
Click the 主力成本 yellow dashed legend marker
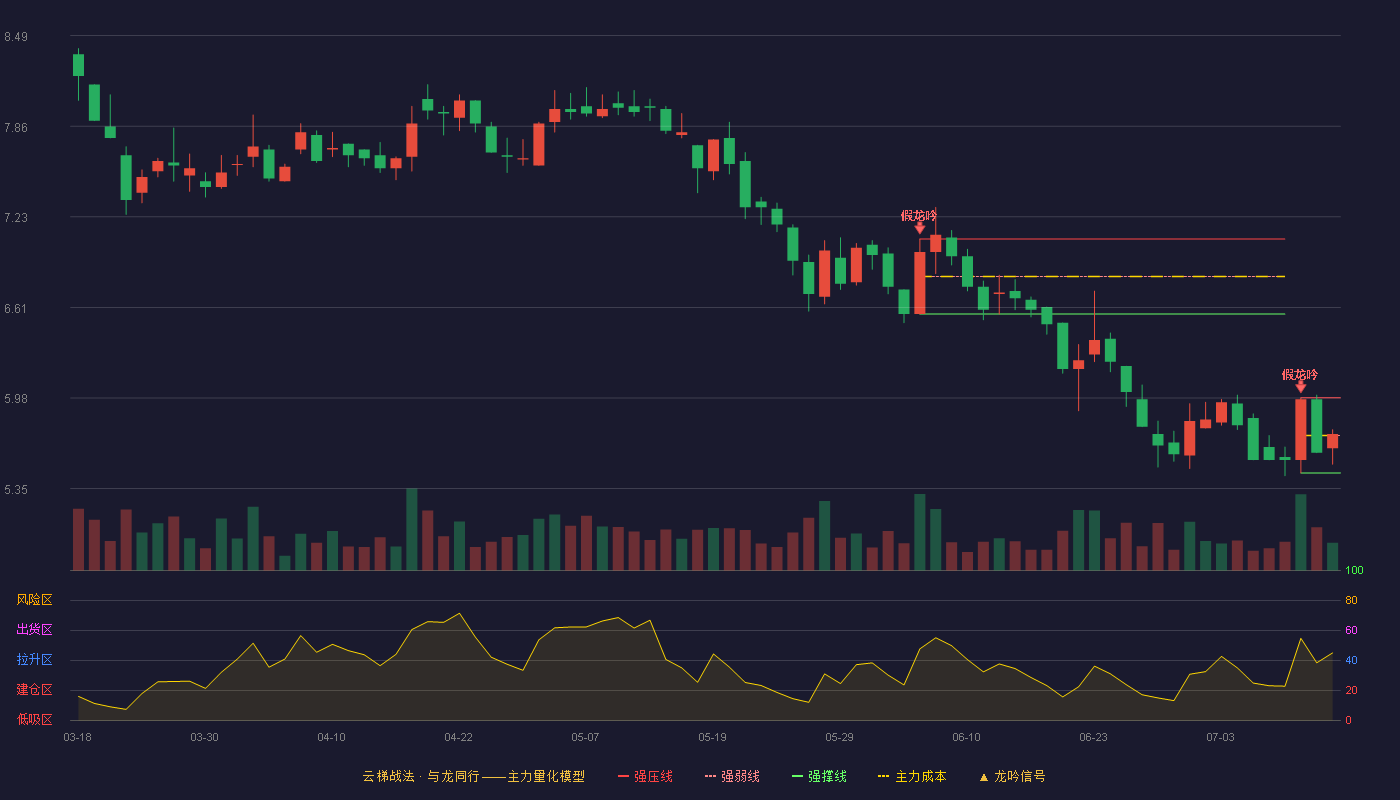883,776
